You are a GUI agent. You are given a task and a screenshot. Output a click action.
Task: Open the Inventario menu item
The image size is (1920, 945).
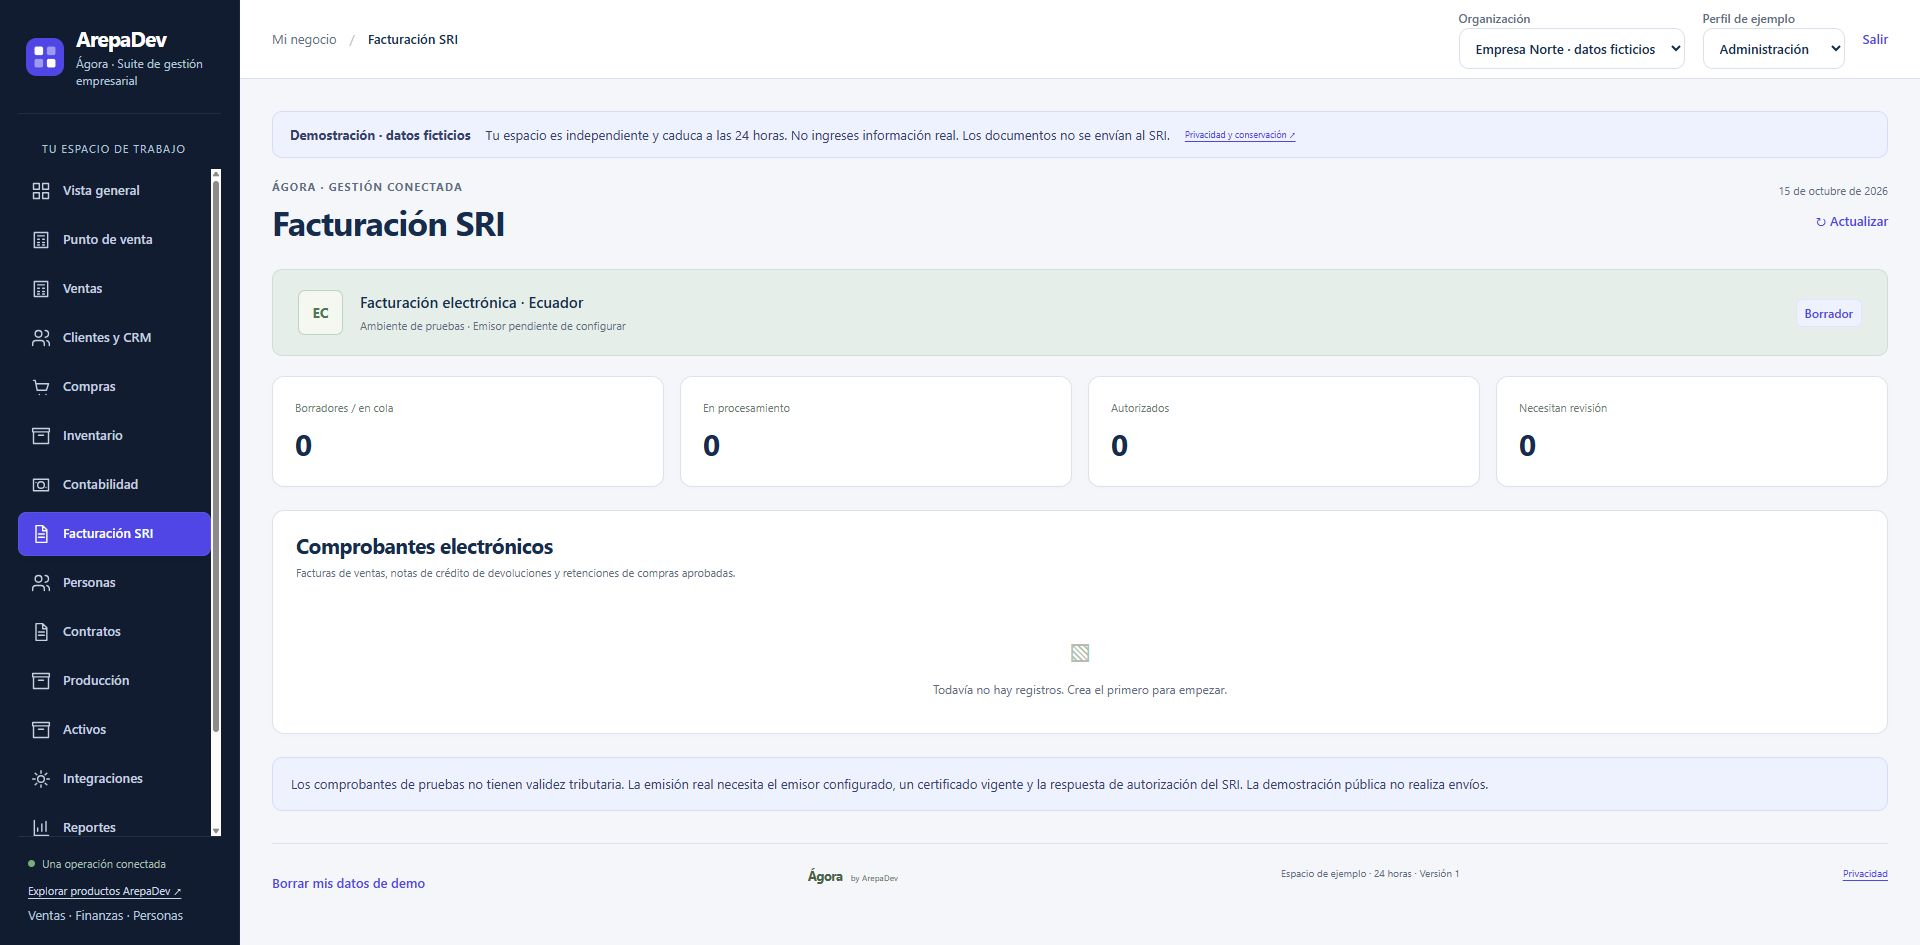click(x=114, y=436)
